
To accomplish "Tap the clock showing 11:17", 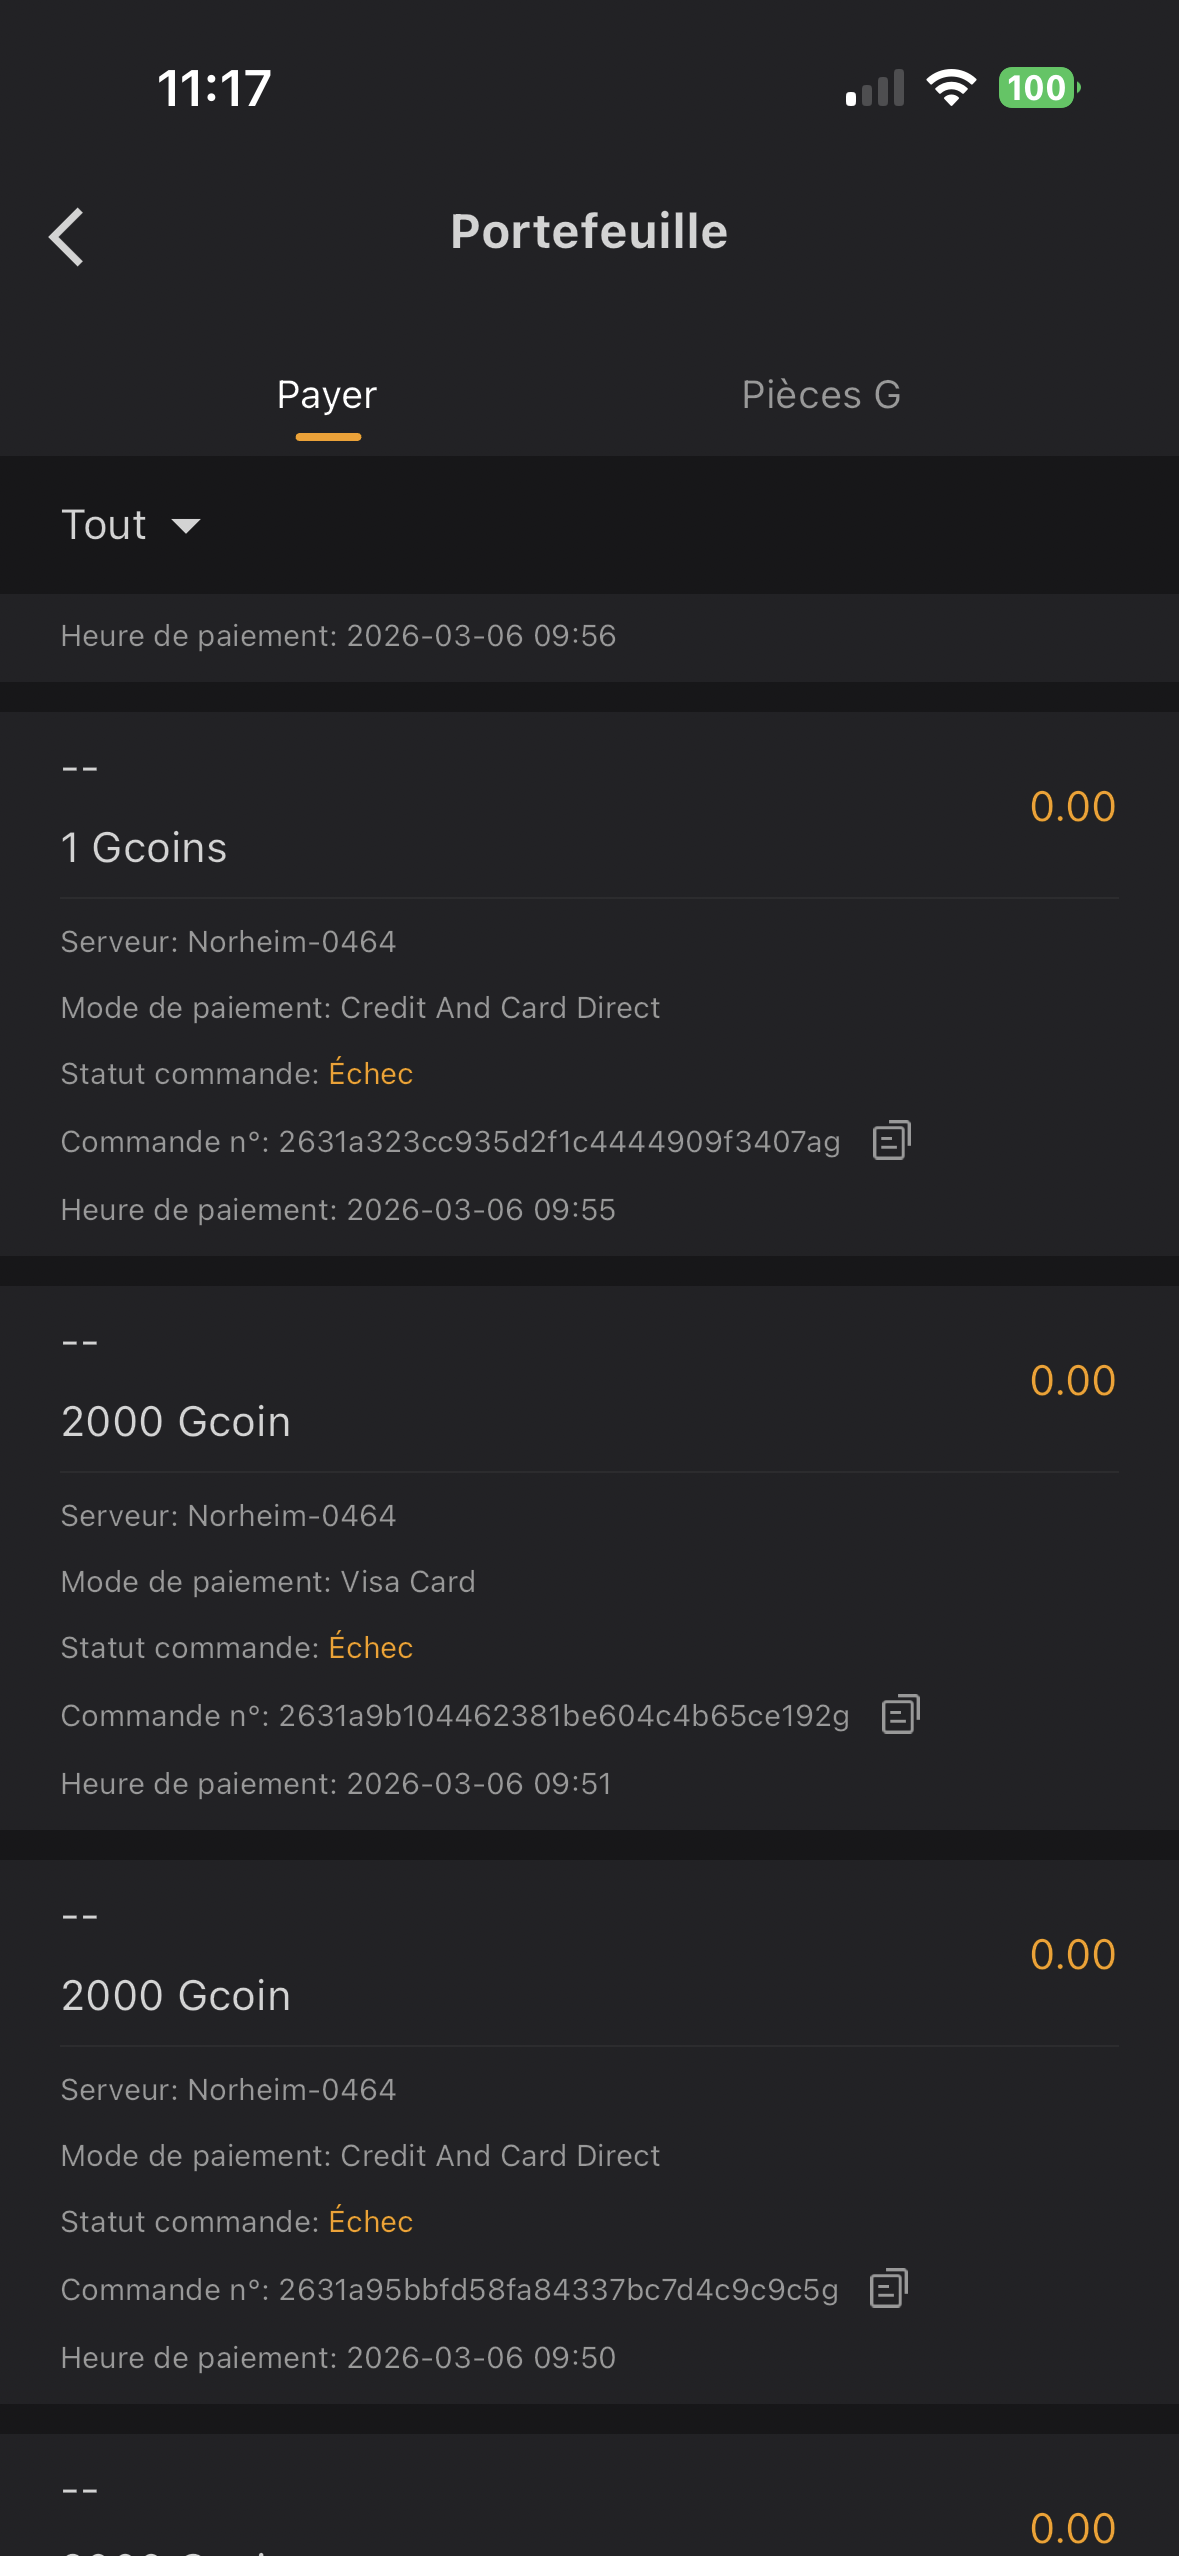I will tap(214, 88).
